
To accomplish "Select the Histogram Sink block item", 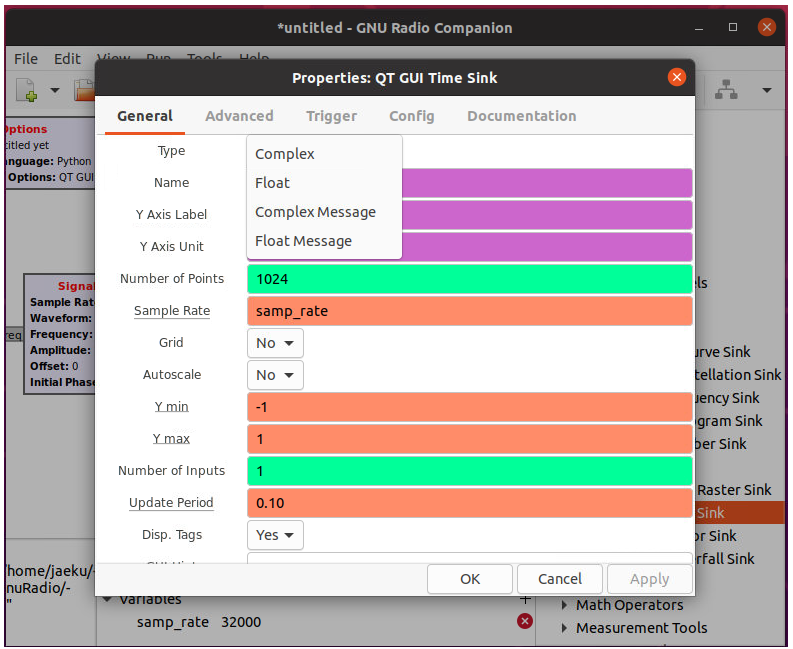I will 729,420.
